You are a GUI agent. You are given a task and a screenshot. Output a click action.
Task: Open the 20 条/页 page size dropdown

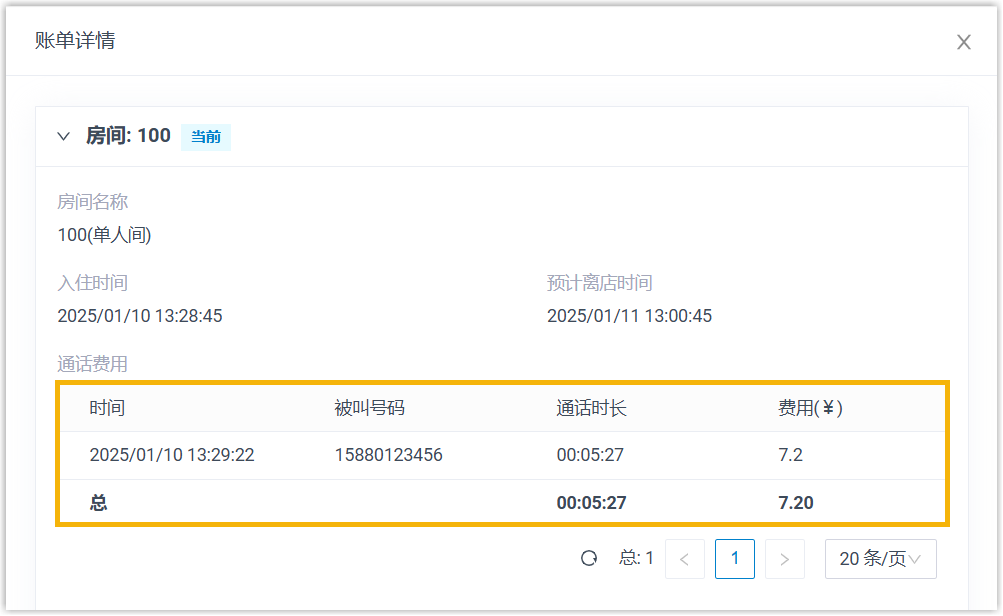tap(880, 559)
